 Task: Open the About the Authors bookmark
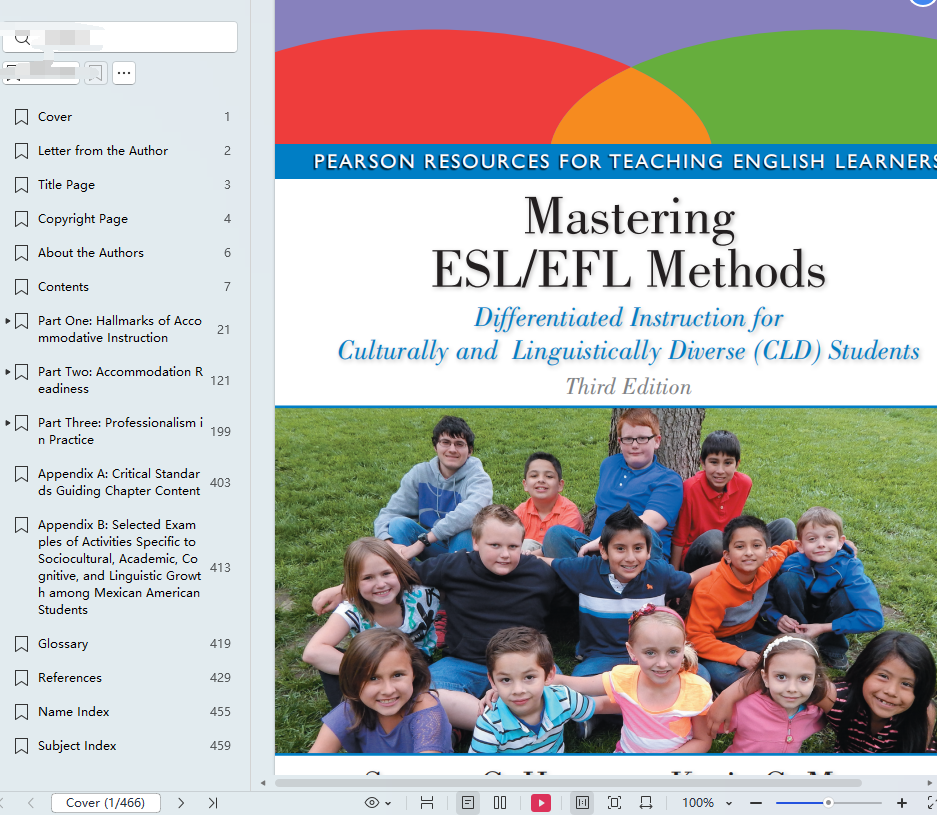tap(91, 253)
